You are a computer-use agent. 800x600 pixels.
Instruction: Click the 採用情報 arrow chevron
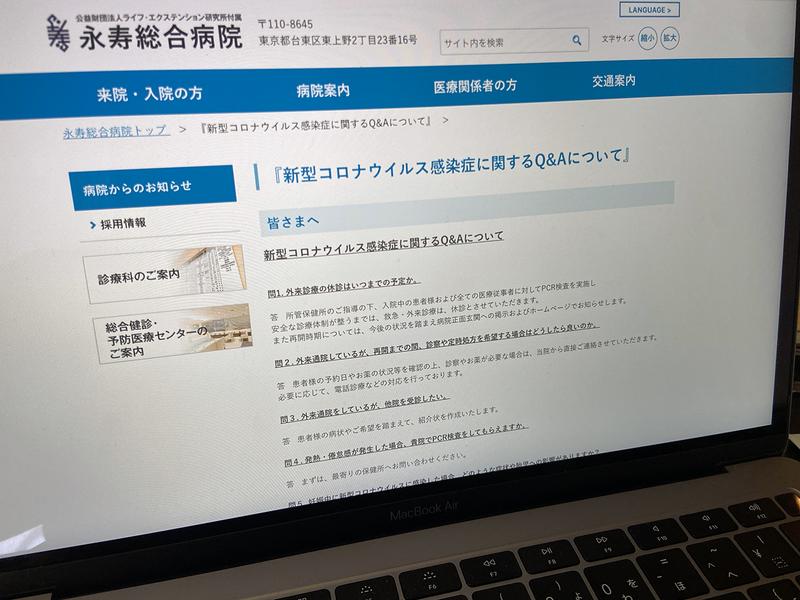click(x=93, y=225)
